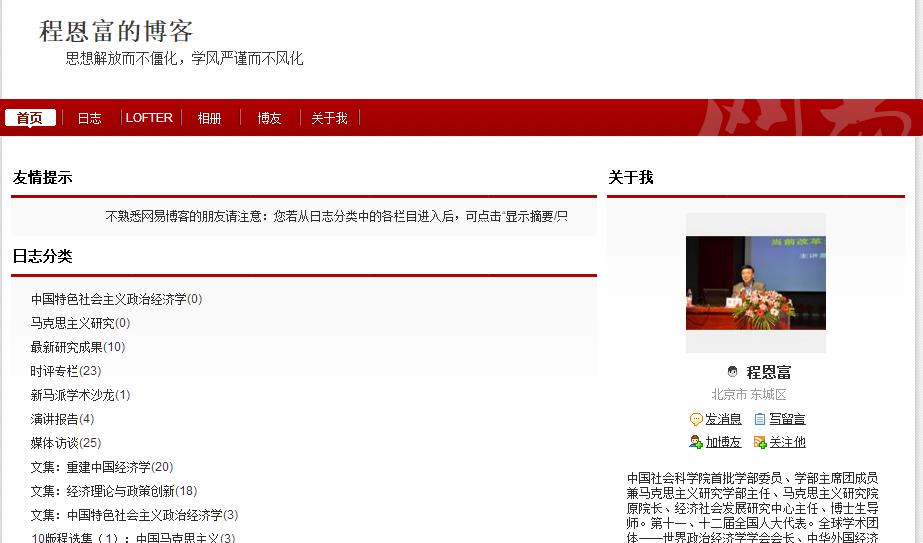Open 文集：重建中国经济学(20)
923x543 pixels.
pos(102,467)
